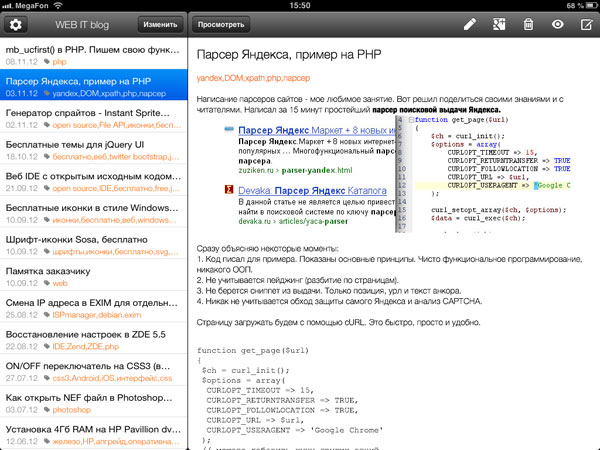Tap article tags yandex,DOM,xpath,php,парсер
This screenshot has width=600, height=450.
253,78
